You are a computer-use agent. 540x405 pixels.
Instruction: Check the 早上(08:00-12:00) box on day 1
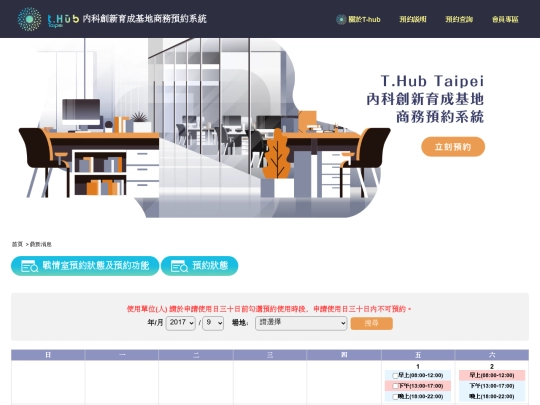point(395,376)
